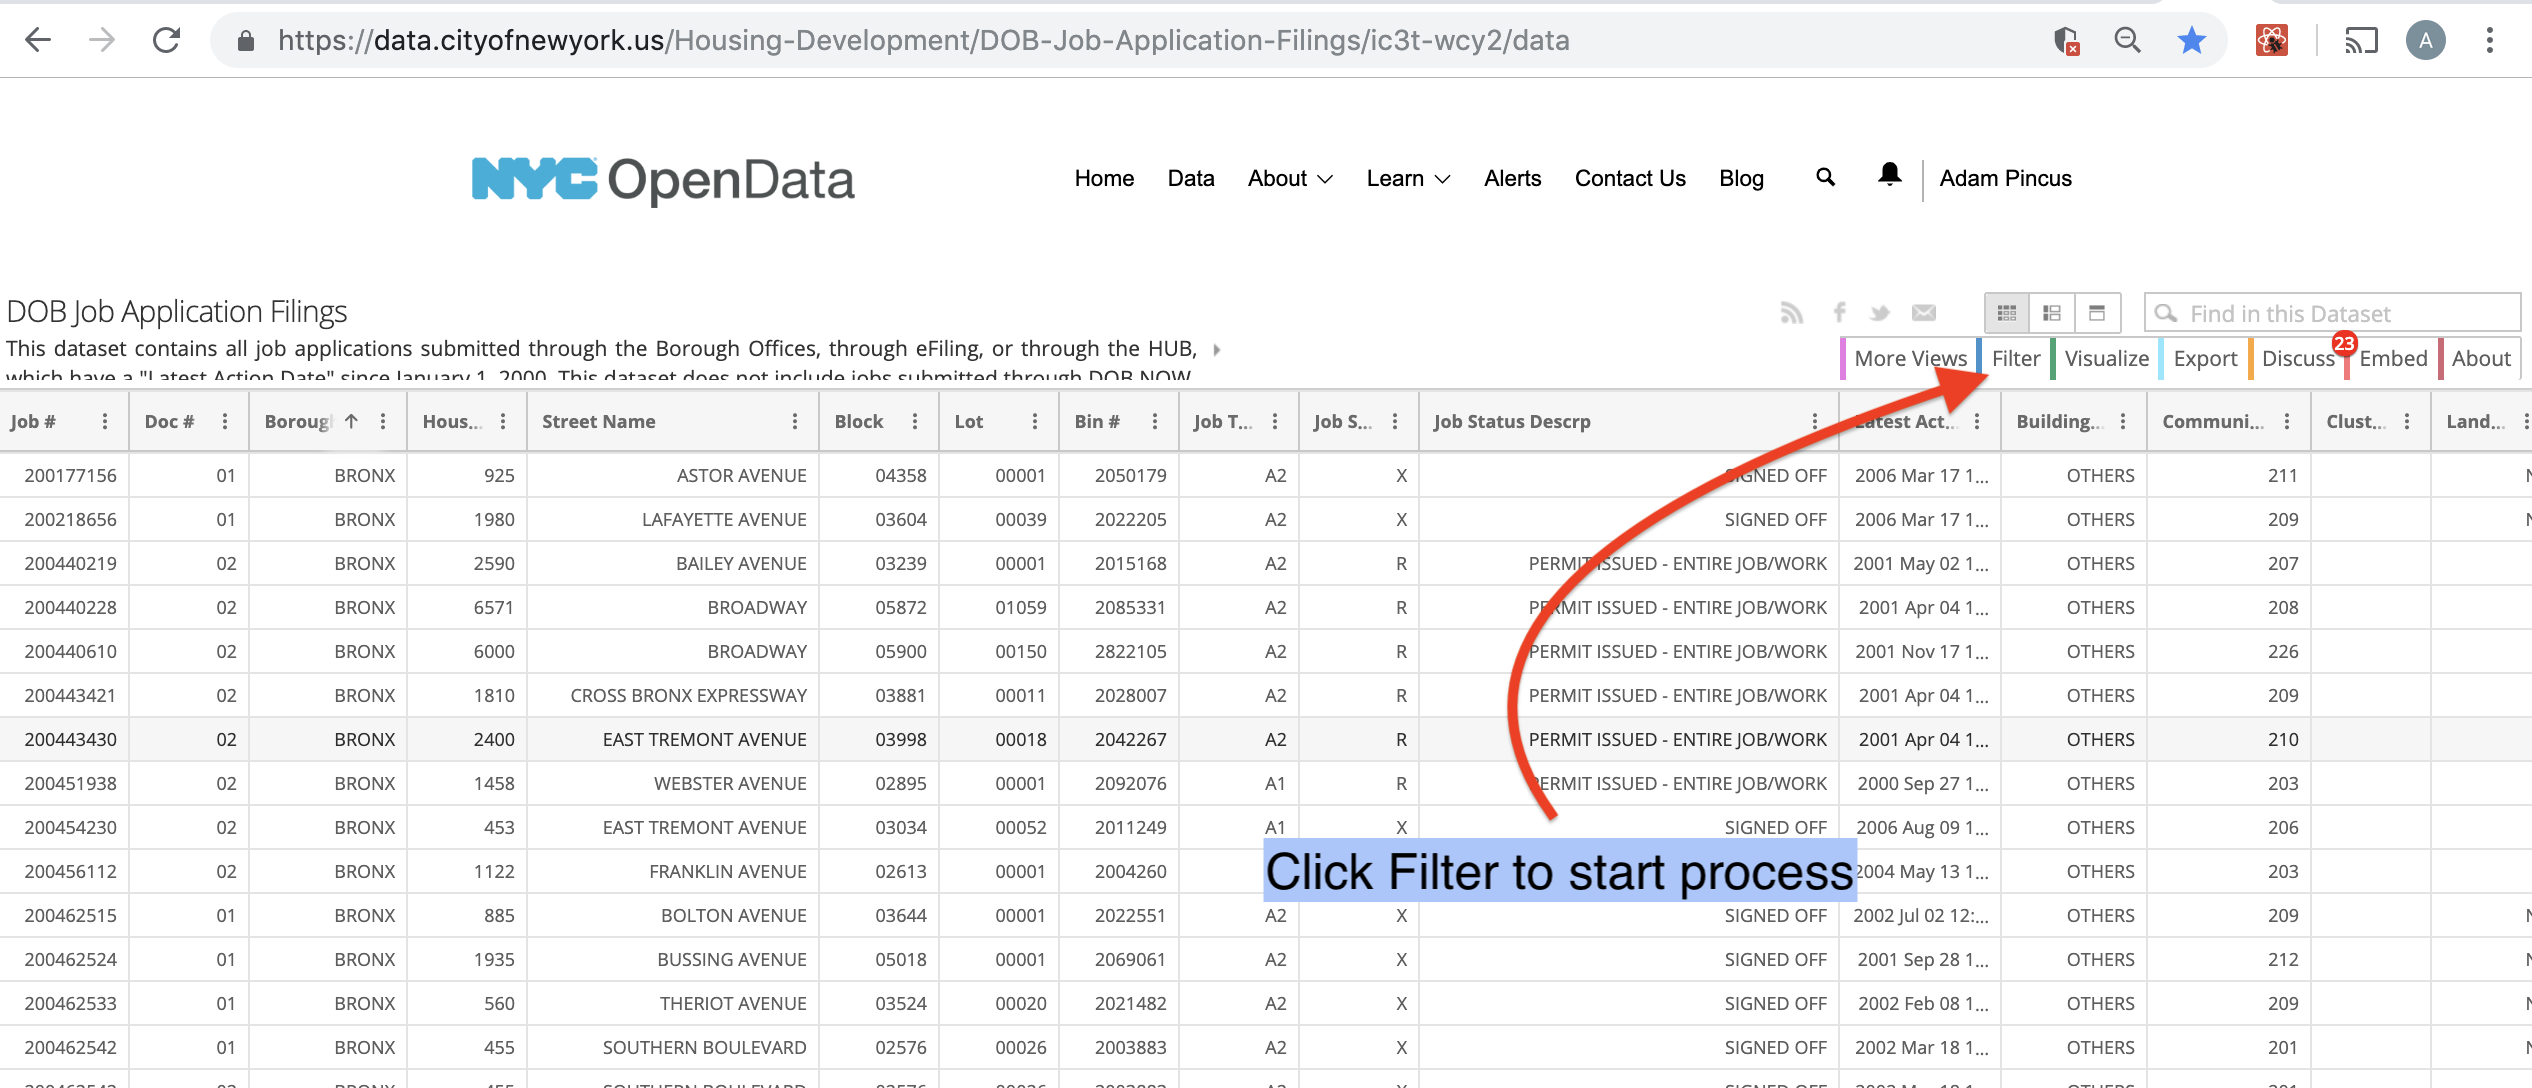
Task: Share dataset on Facebook
Action: coord(1839,313)
